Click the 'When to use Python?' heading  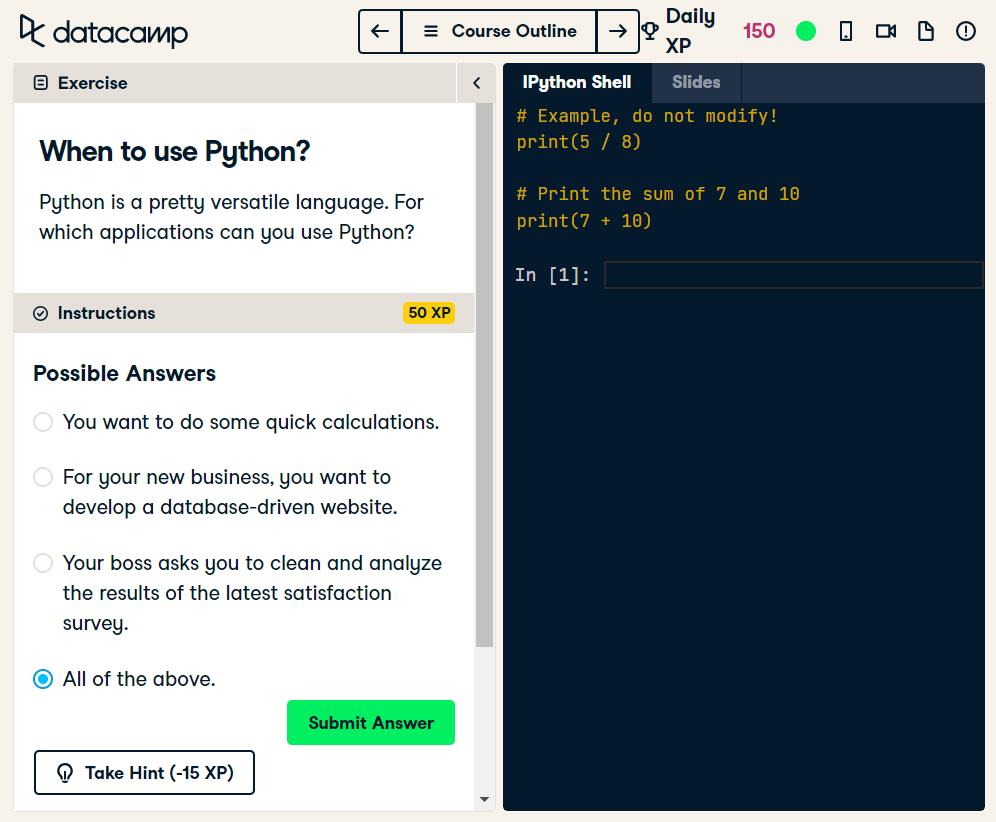175,151
